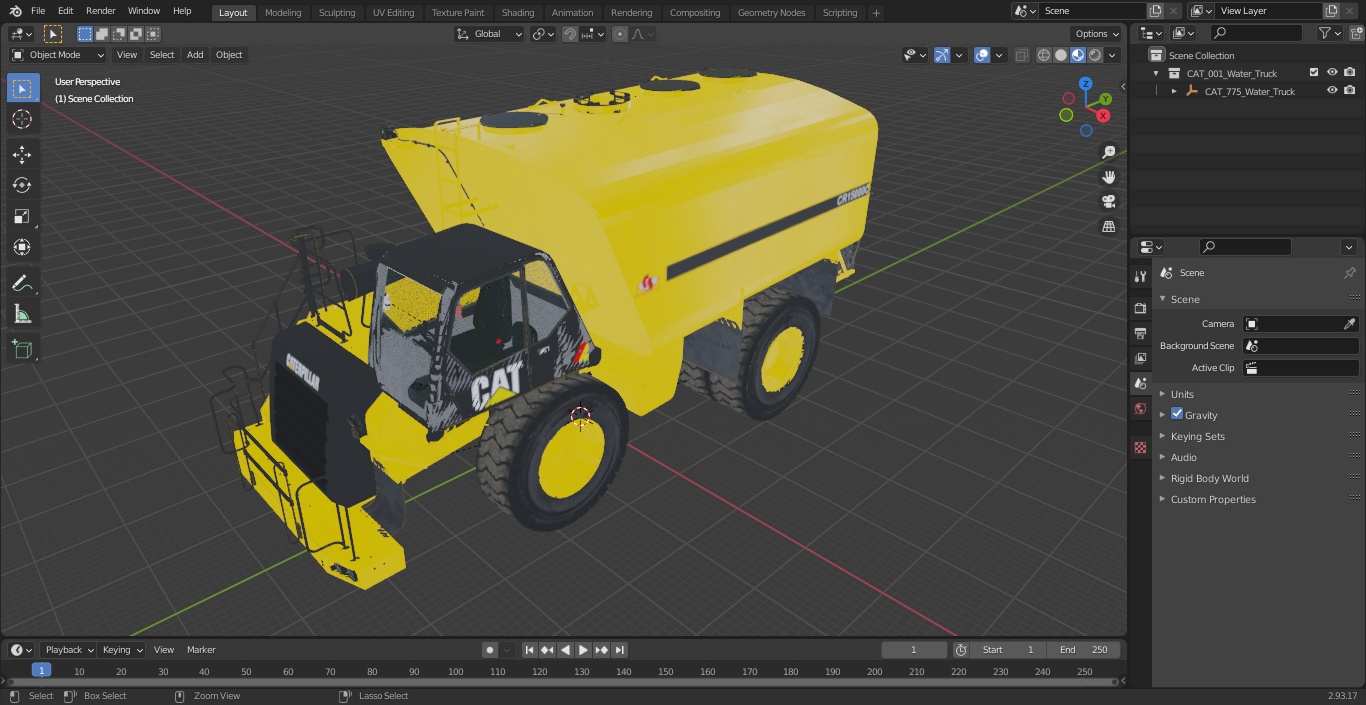Open the Render properties tab
The image size is (1366, 705).
pyautogui.click(x=1140, y=308)
